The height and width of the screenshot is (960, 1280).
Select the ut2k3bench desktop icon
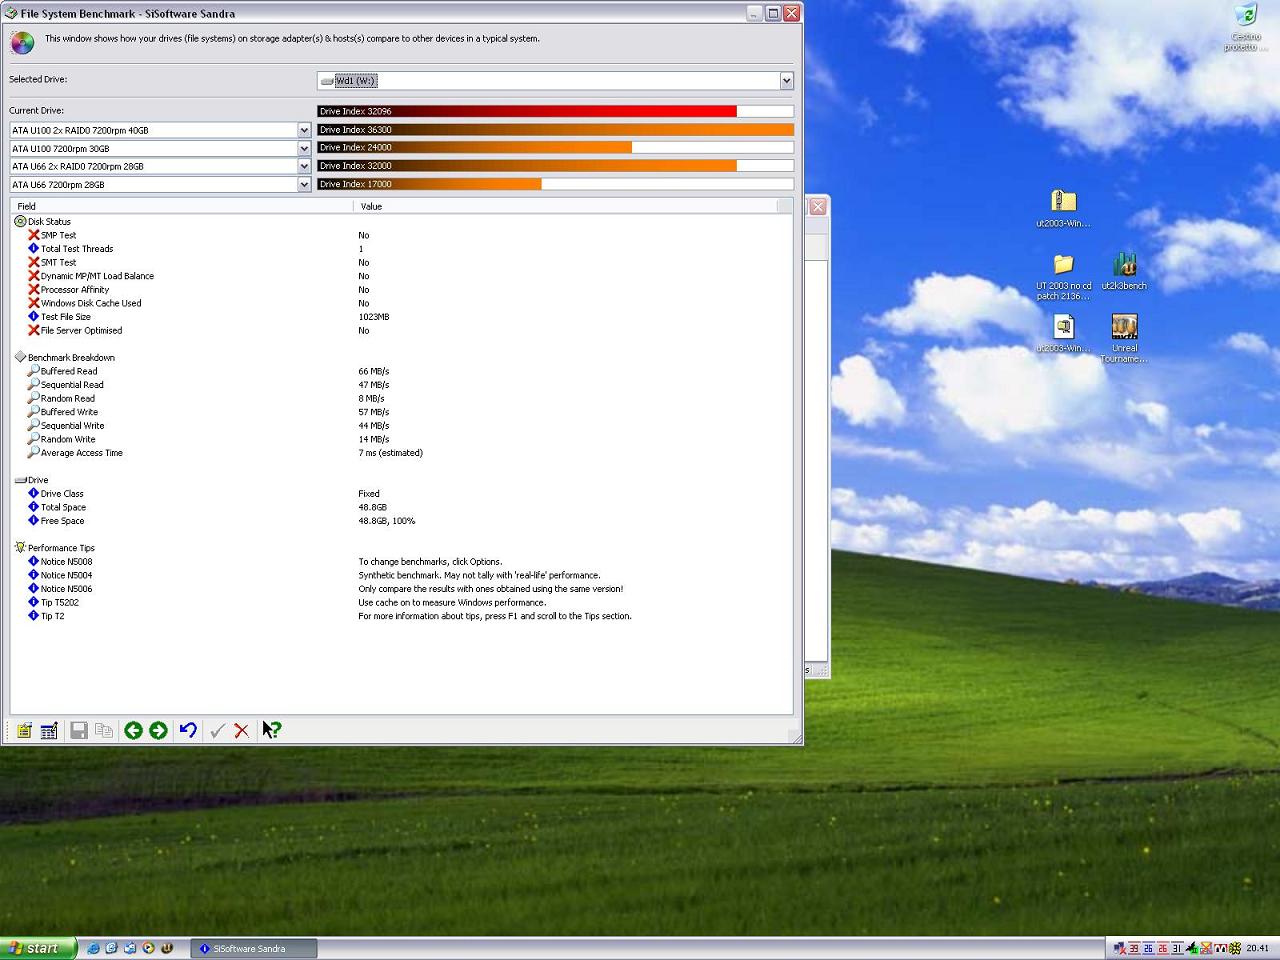[x=1125, y=271]
